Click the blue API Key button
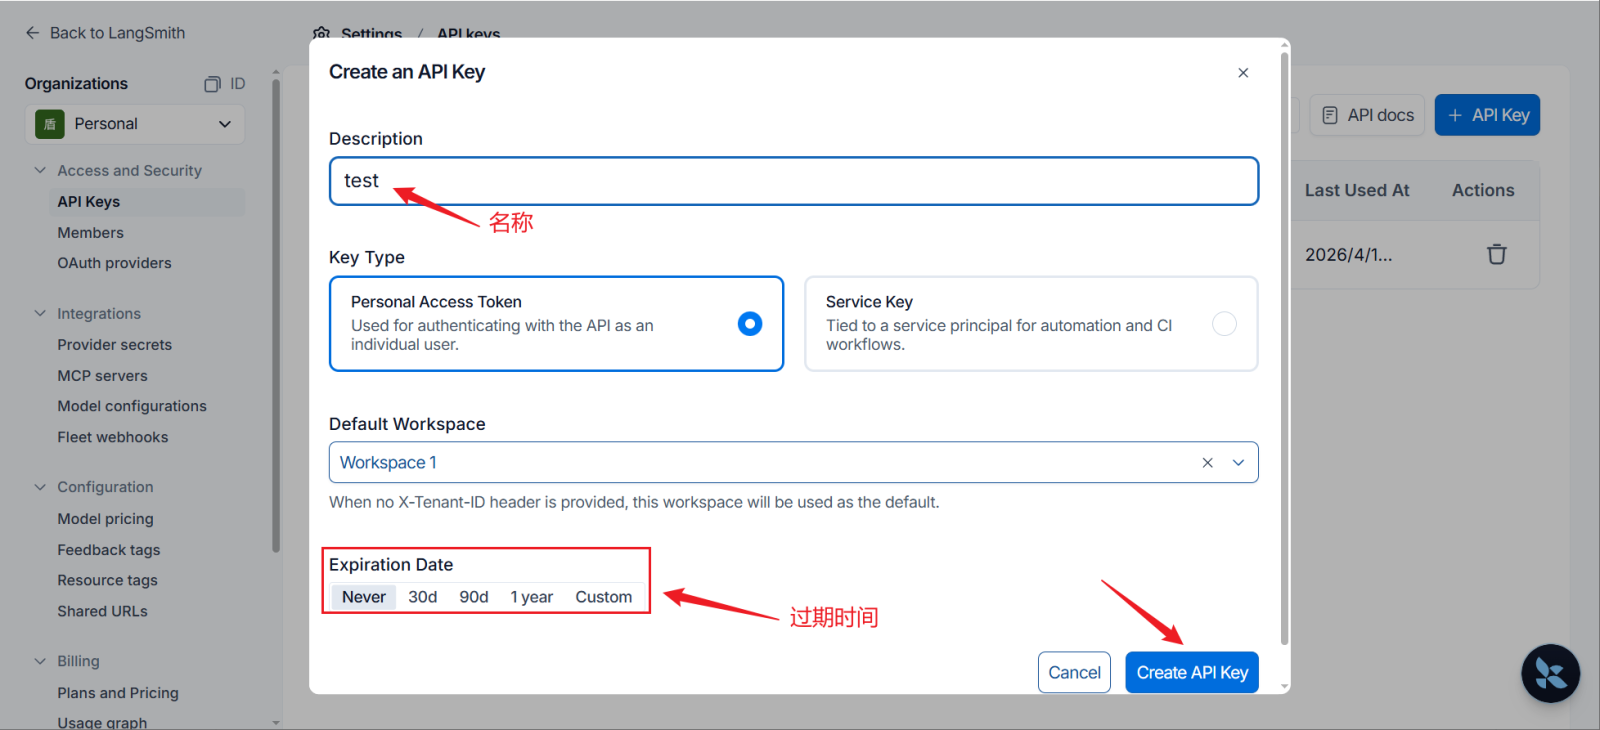 (x=1488, y=115)
